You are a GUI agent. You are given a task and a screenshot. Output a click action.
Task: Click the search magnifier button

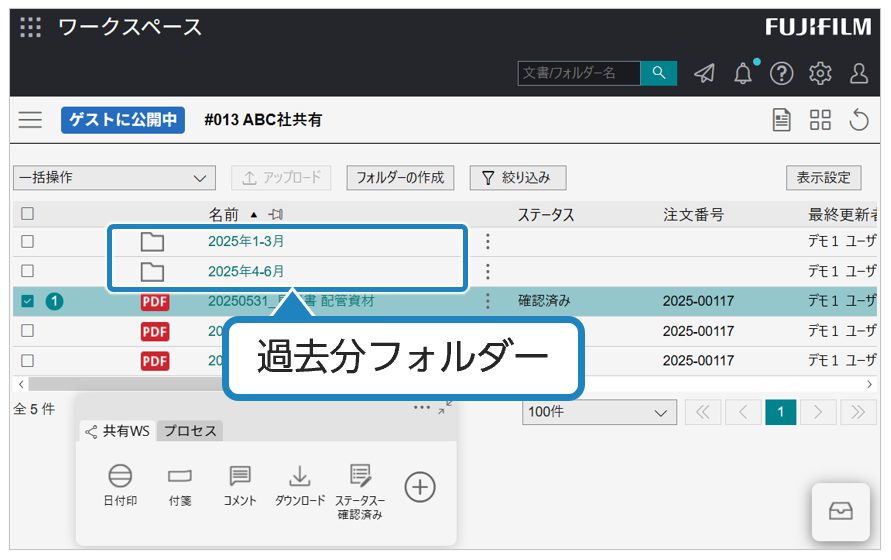point(659,73)
